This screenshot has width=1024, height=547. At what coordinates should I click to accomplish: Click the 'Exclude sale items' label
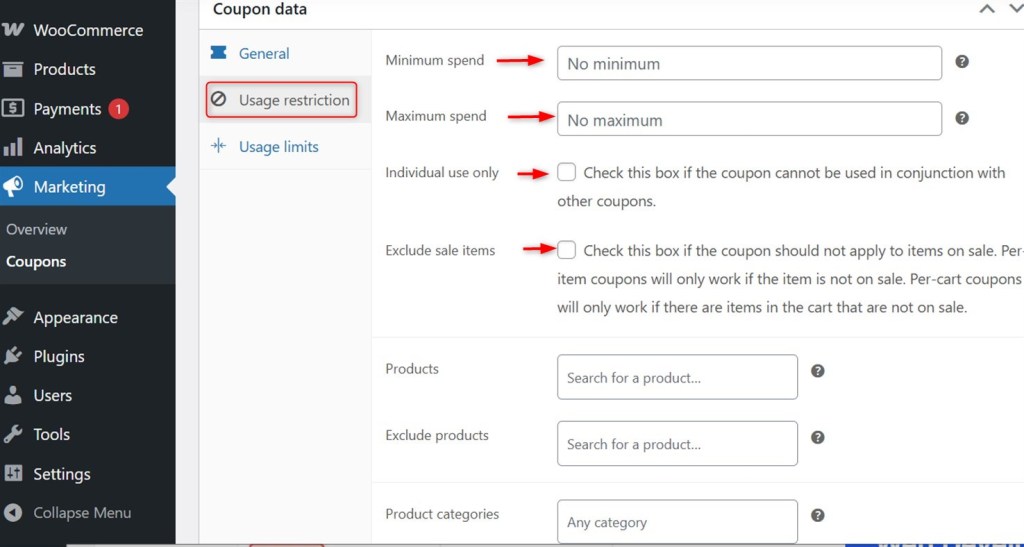coord(440,251)
